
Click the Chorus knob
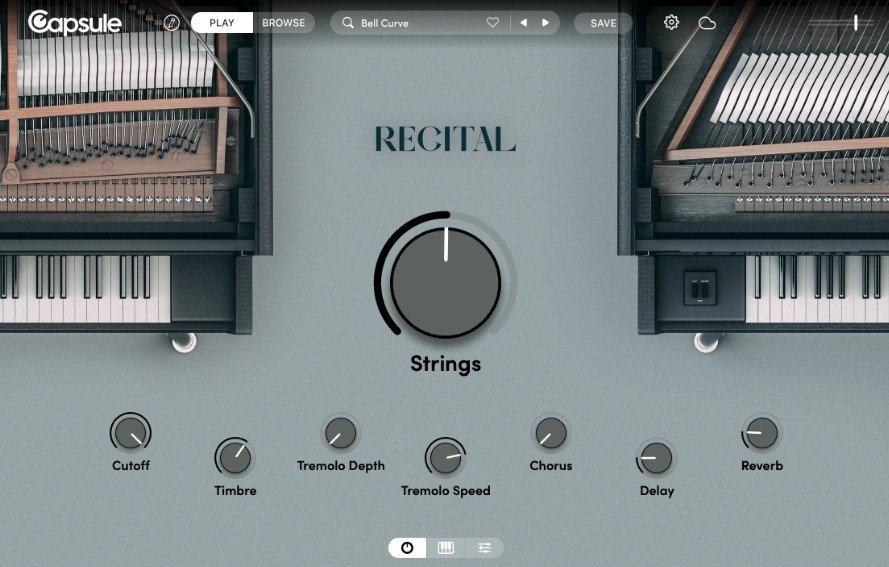(551, 433)
